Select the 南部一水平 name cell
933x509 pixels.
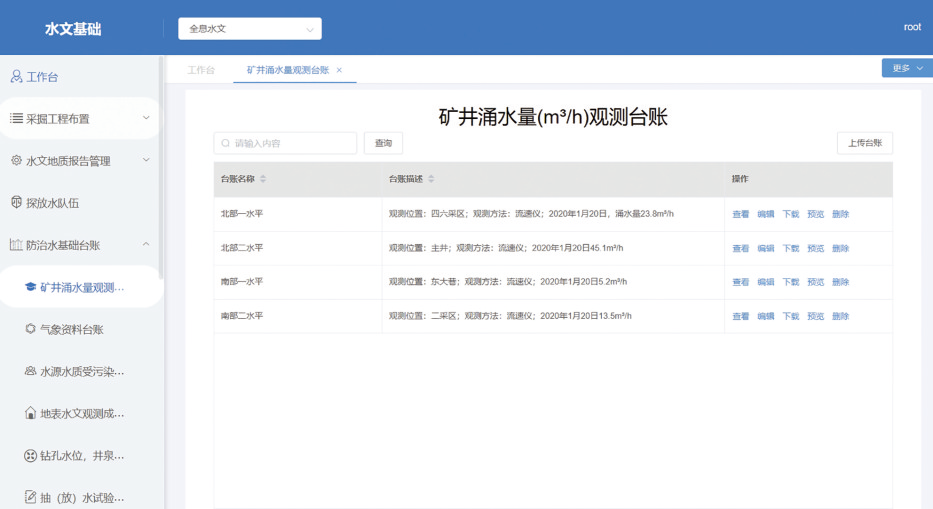pos(242,282)
